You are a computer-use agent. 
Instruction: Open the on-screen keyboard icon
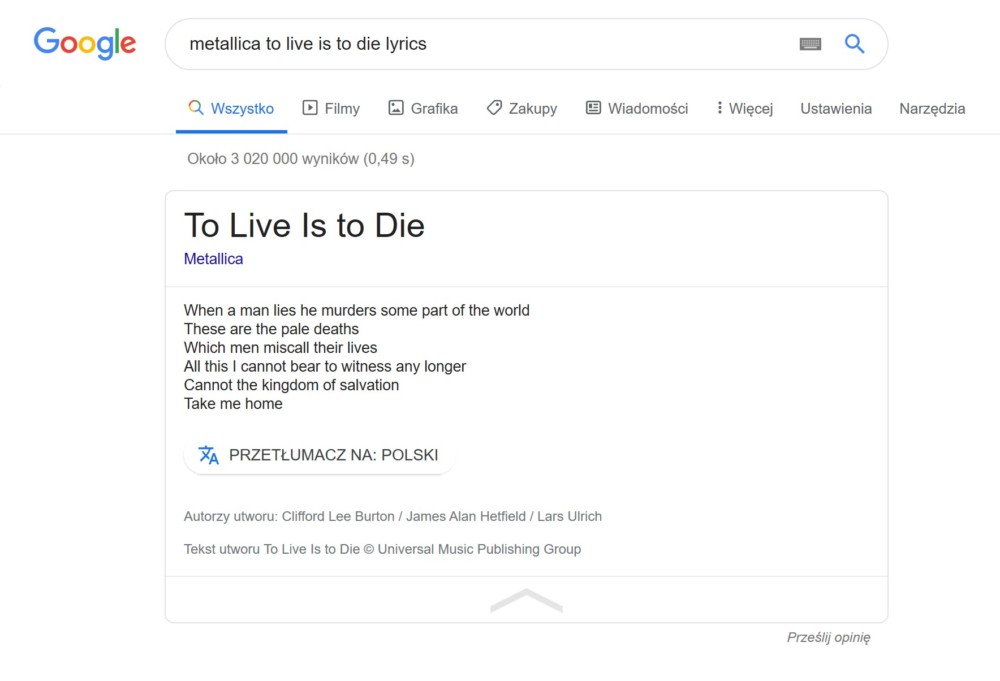810,44
